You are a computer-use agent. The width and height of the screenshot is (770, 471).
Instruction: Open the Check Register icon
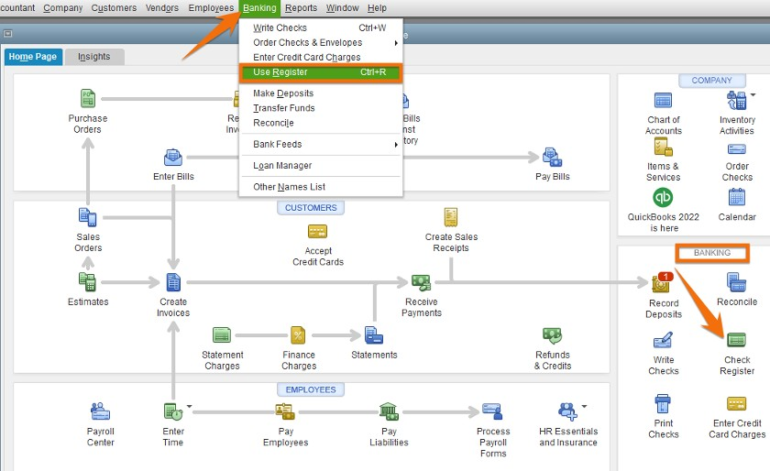[x=736, y=340]
